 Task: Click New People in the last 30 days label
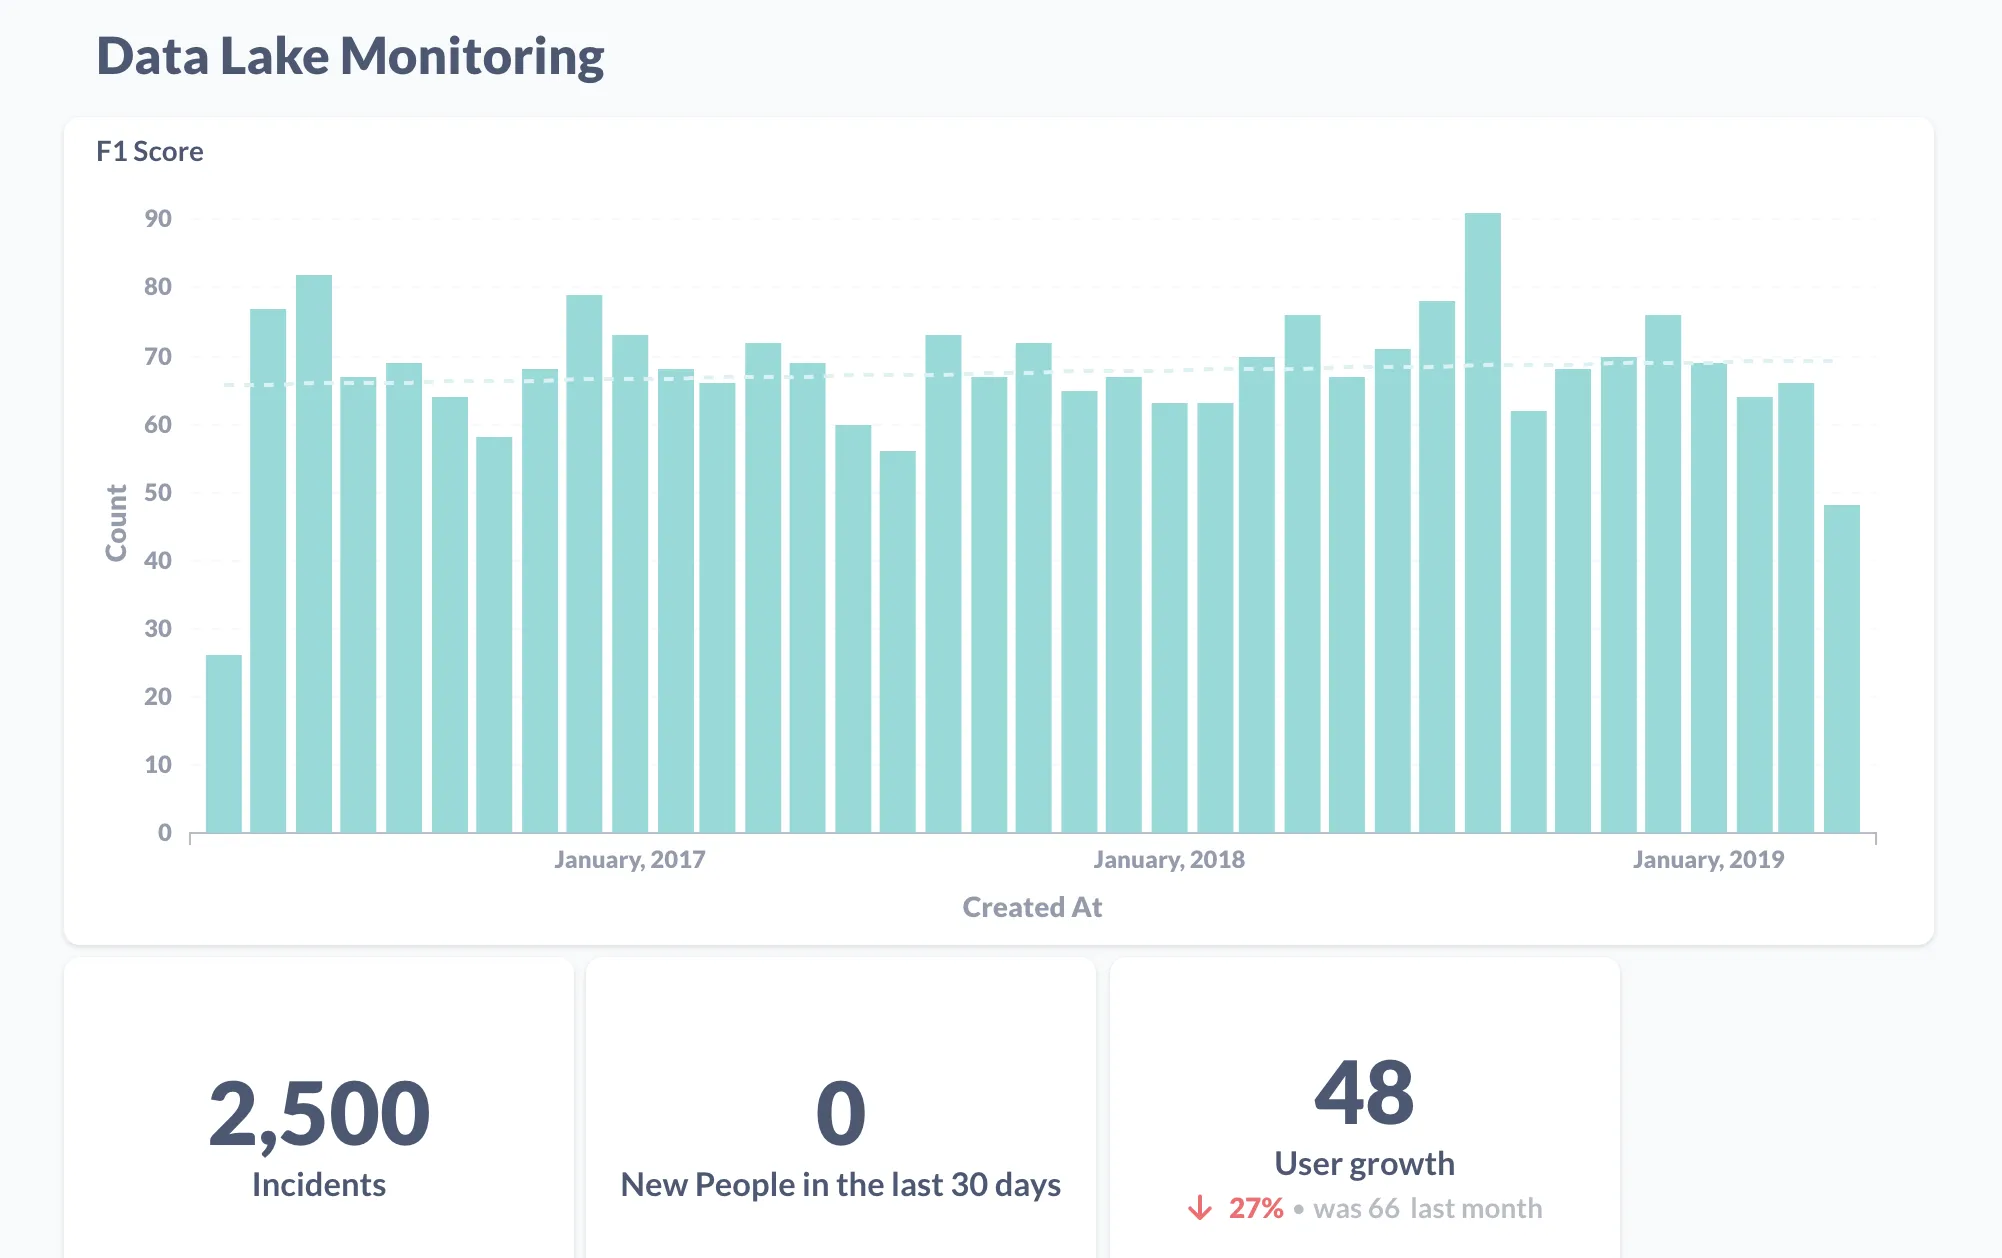click(841, 1184)
